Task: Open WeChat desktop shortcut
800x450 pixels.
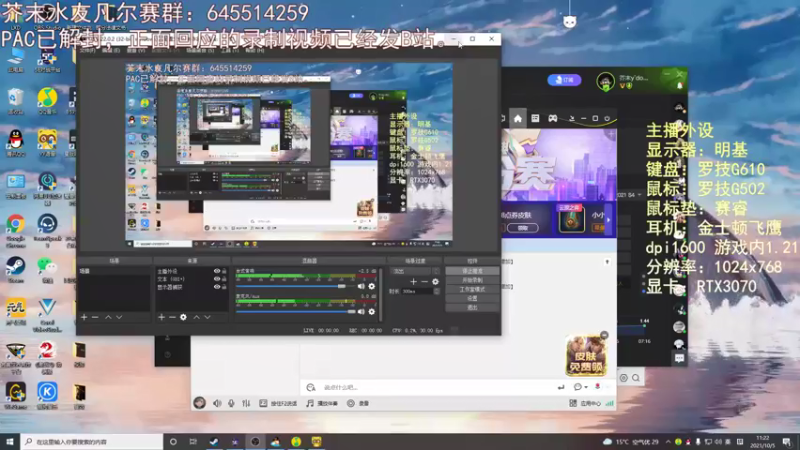Action: click(47, 270)
